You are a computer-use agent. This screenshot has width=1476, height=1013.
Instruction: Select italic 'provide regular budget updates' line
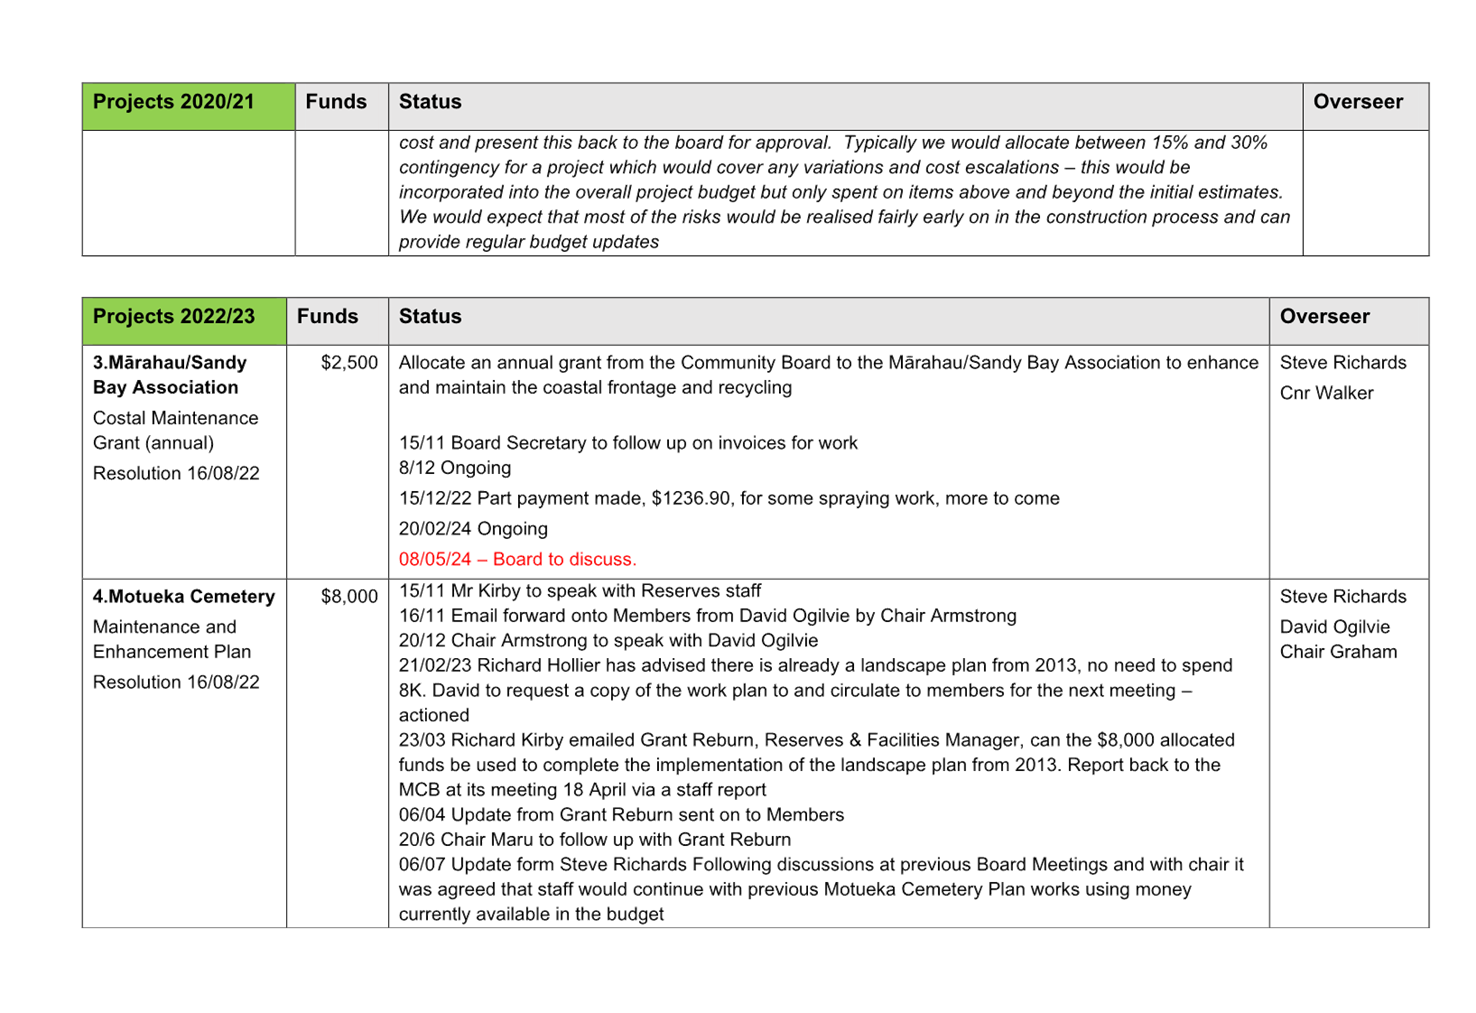529,242
